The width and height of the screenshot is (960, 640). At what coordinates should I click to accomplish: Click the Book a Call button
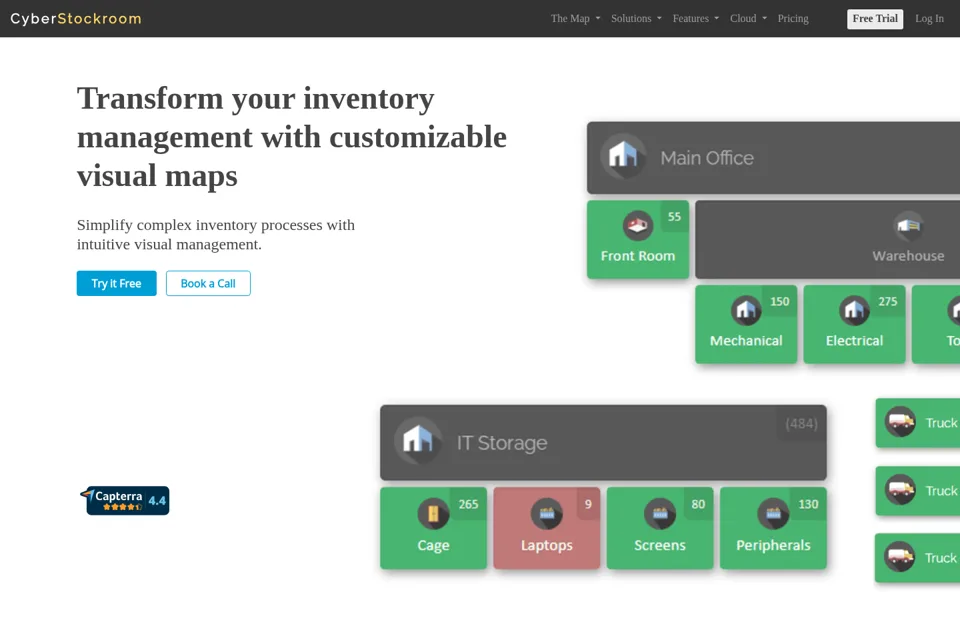(x=208, y=283)
